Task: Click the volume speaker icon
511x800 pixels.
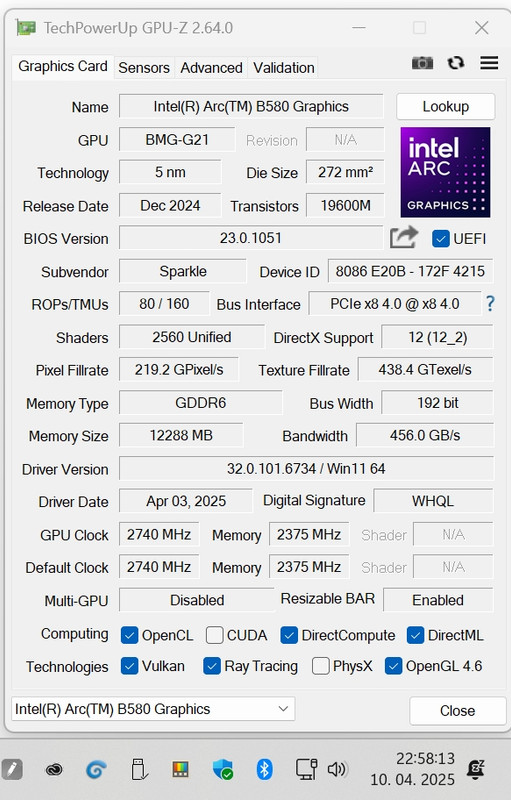Action: (x=337, y=769)
